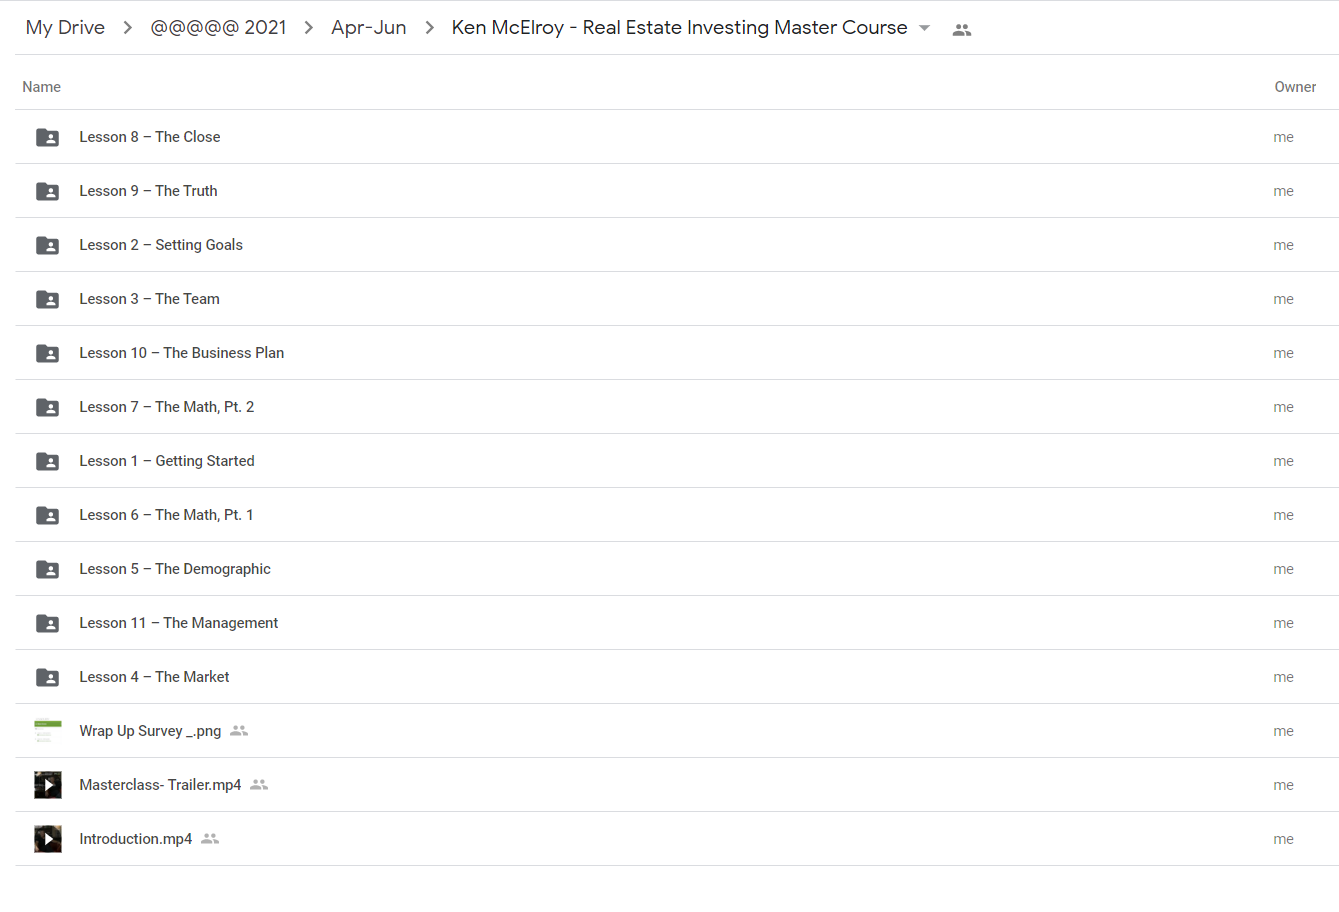Click the Lesson 1 – Getting Started folder icon
Viewport: 1339px width, 912px height.
47,461
